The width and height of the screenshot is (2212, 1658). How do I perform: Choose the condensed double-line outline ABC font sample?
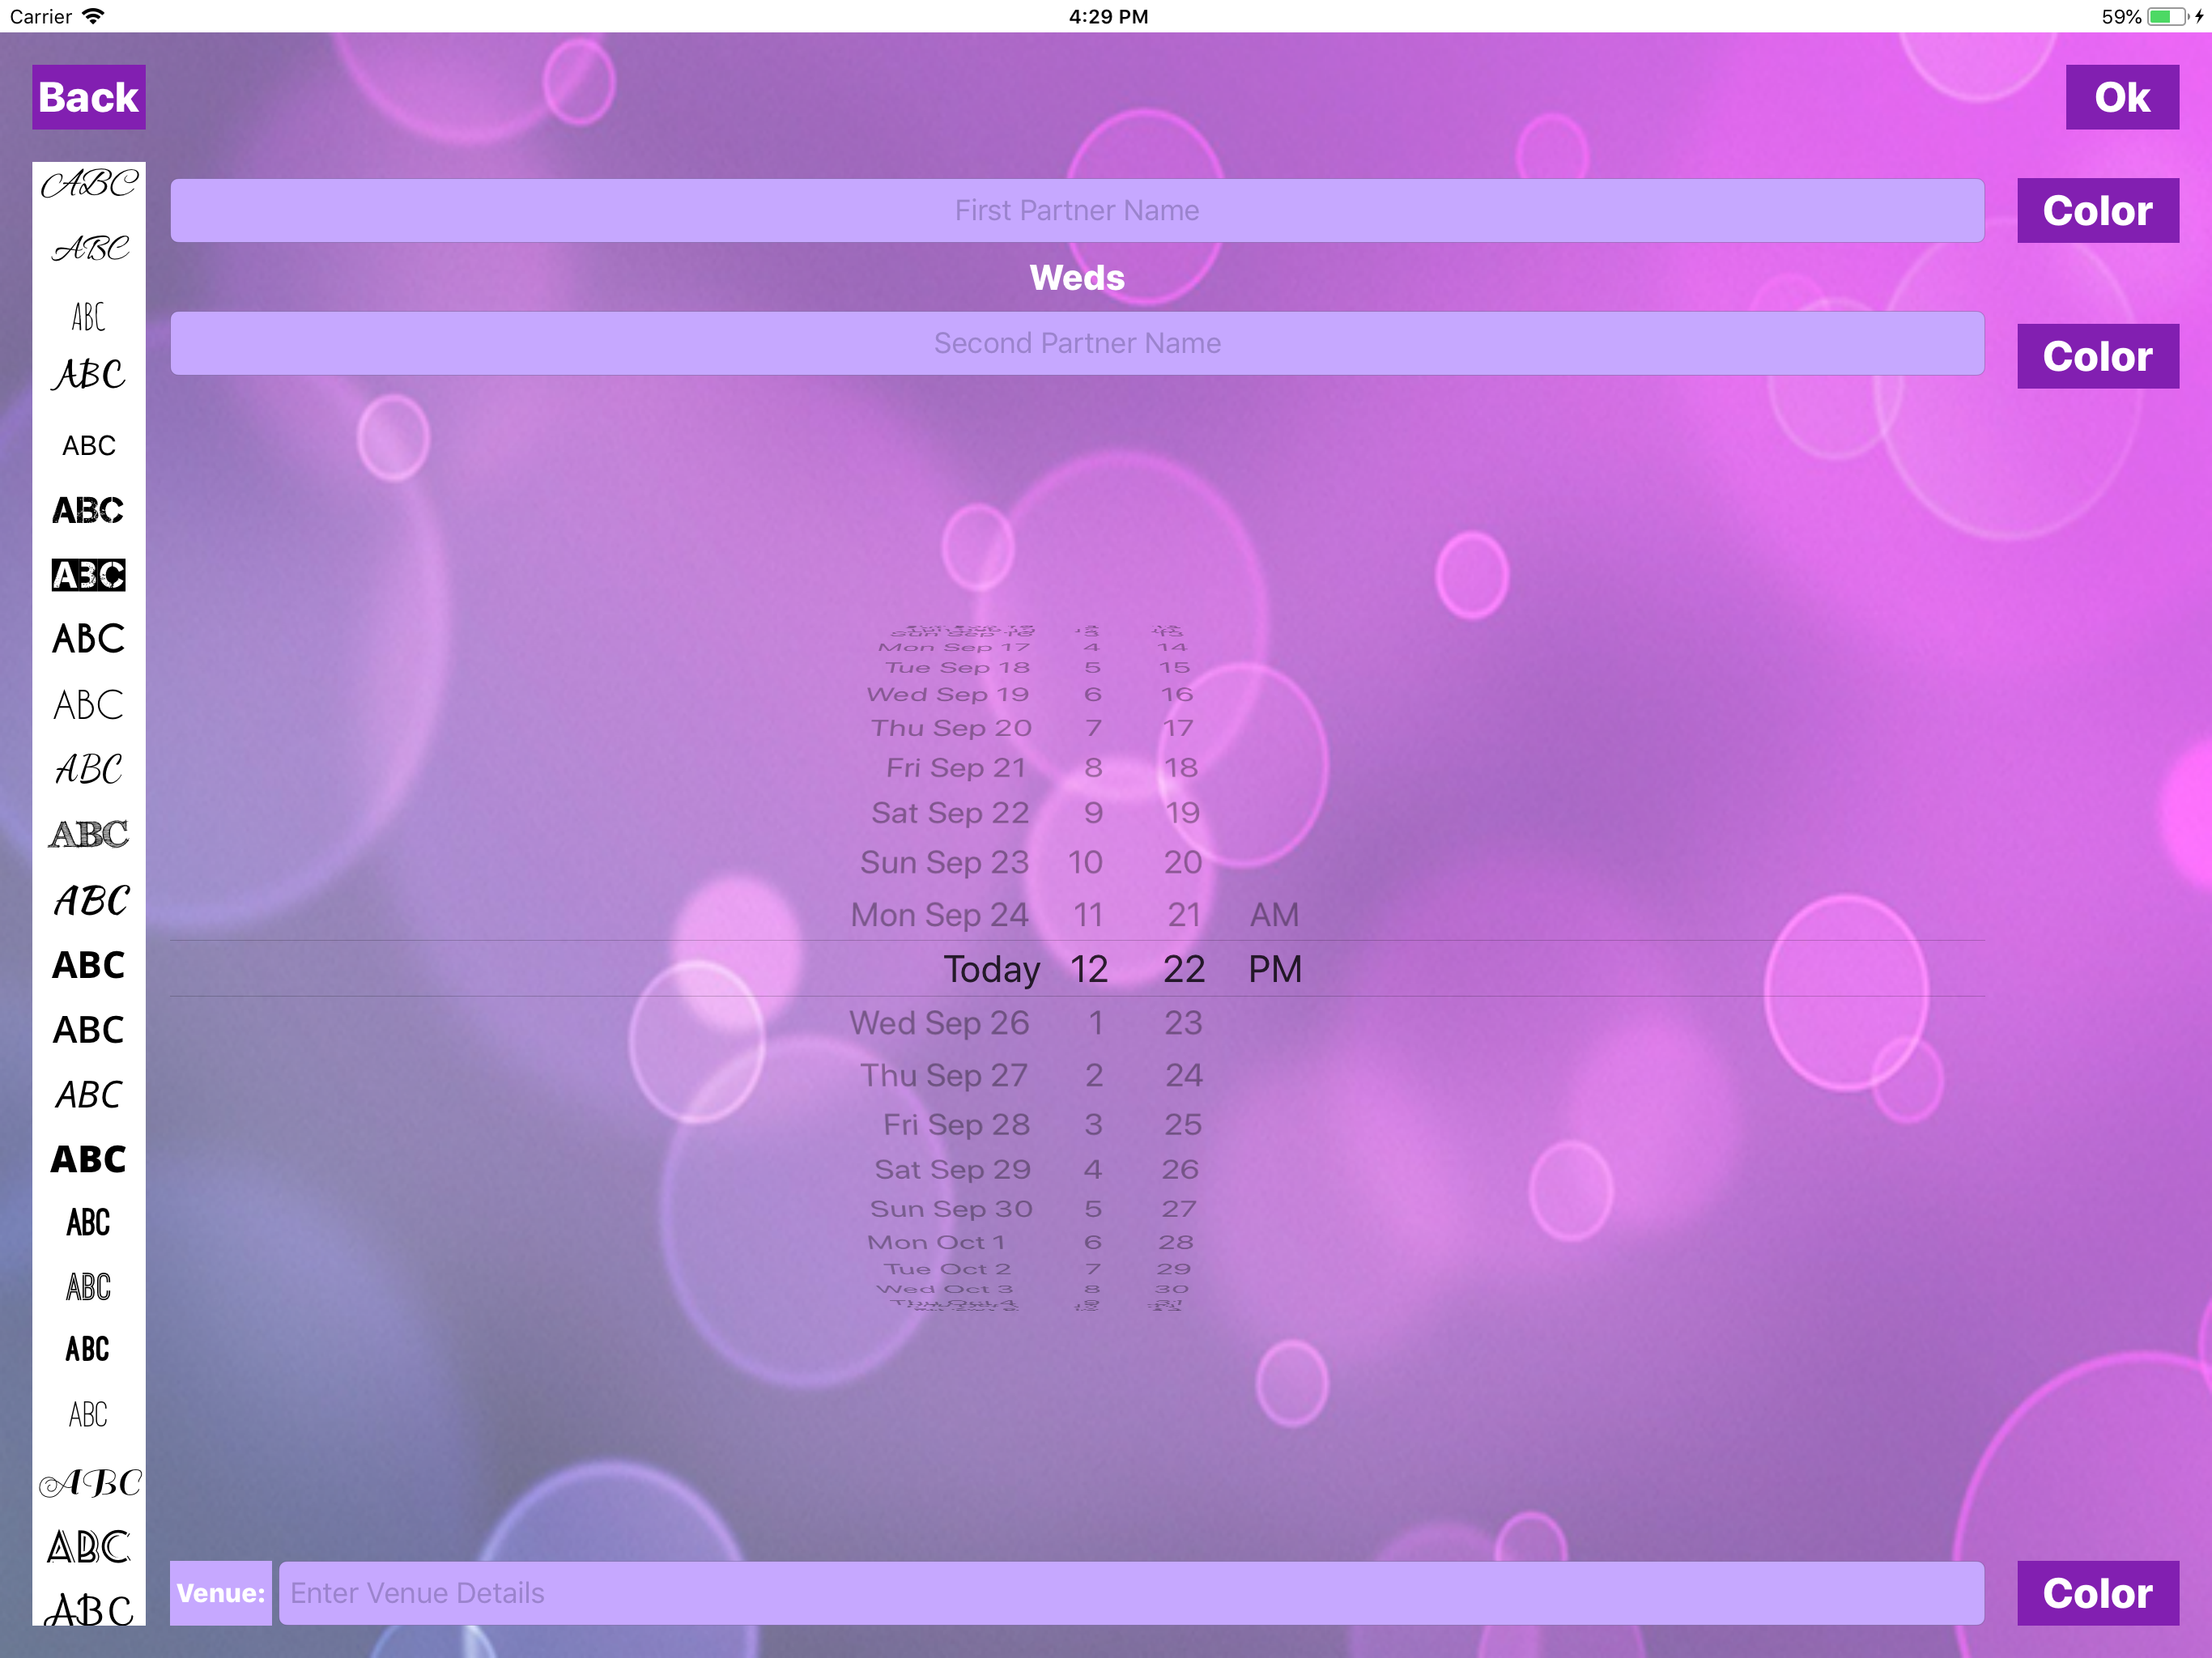point(88,1287)
